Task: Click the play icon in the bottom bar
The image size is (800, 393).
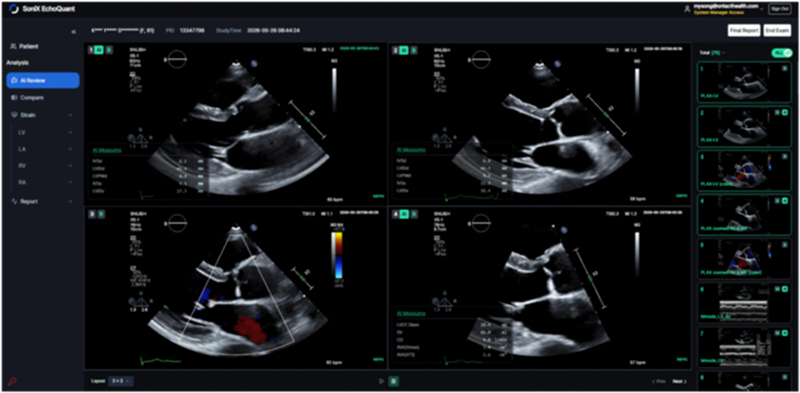Action: pos(381,381)
